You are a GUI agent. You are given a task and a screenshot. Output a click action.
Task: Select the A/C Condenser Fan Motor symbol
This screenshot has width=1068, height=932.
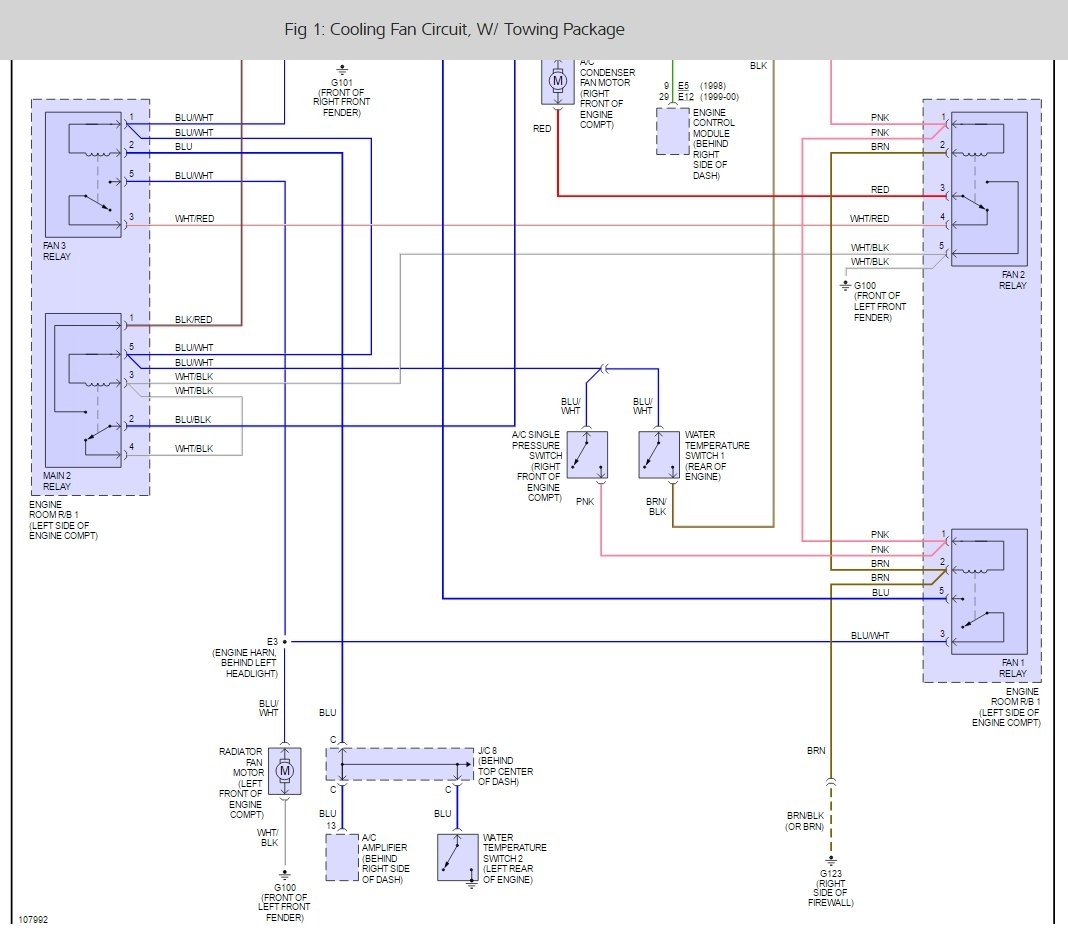pyautogui.click(x=558, y=82)
